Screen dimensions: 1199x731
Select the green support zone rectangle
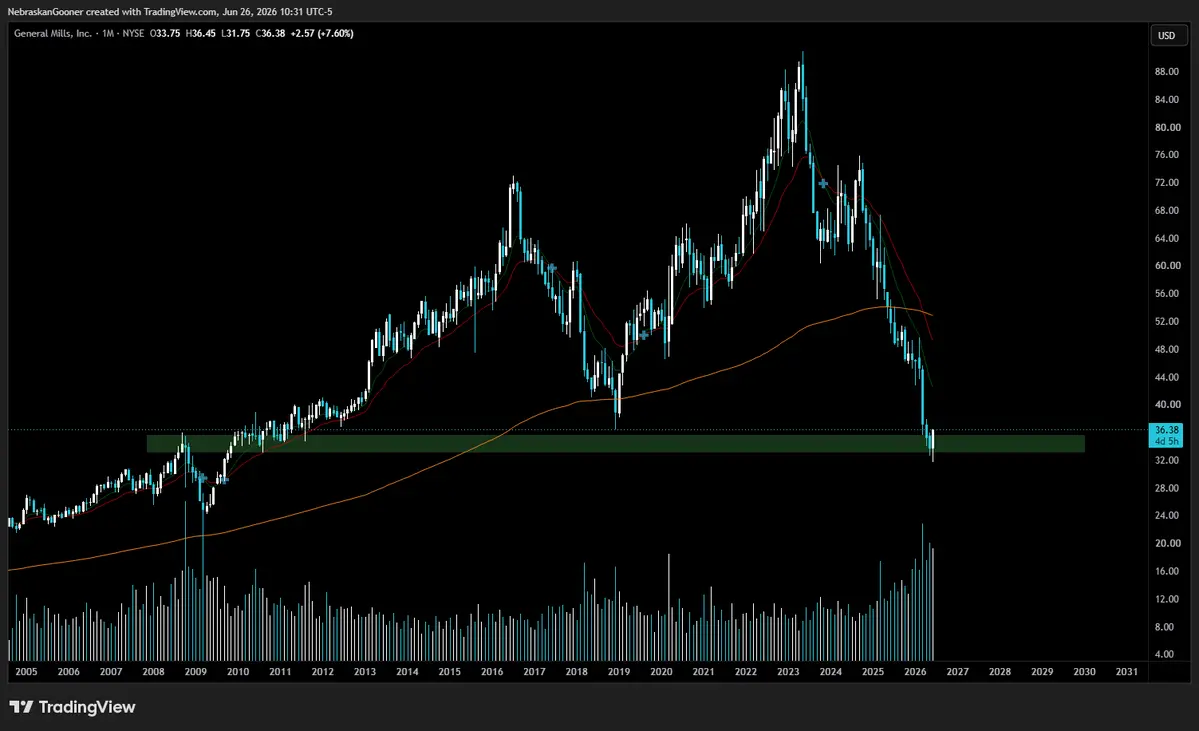(x=616, y=443)
